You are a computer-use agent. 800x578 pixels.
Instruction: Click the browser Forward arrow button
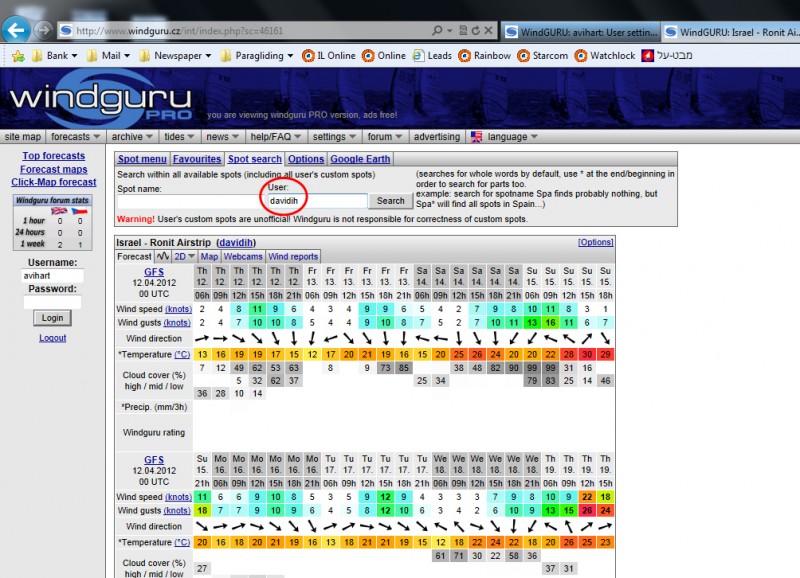point(44,31)
